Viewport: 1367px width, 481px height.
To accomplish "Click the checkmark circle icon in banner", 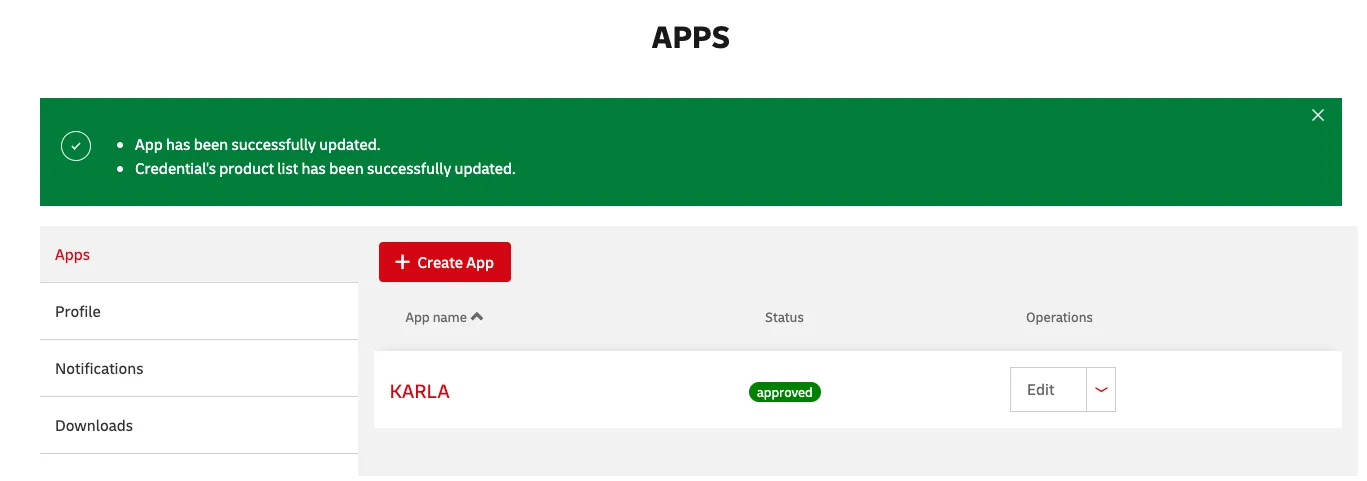I will [76, 146].
